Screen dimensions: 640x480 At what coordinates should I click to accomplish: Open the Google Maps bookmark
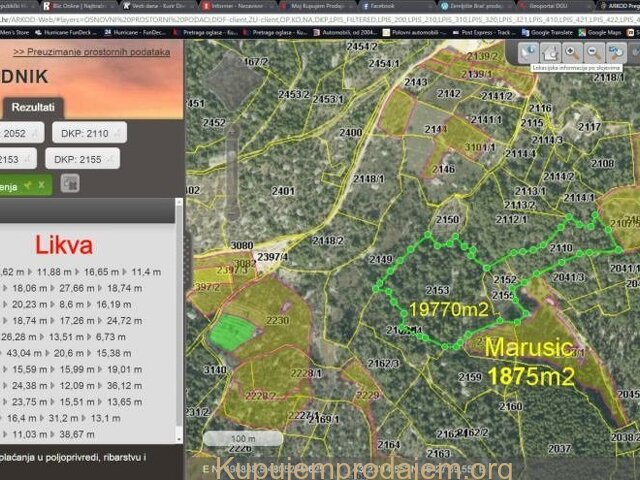pos(604,32)
